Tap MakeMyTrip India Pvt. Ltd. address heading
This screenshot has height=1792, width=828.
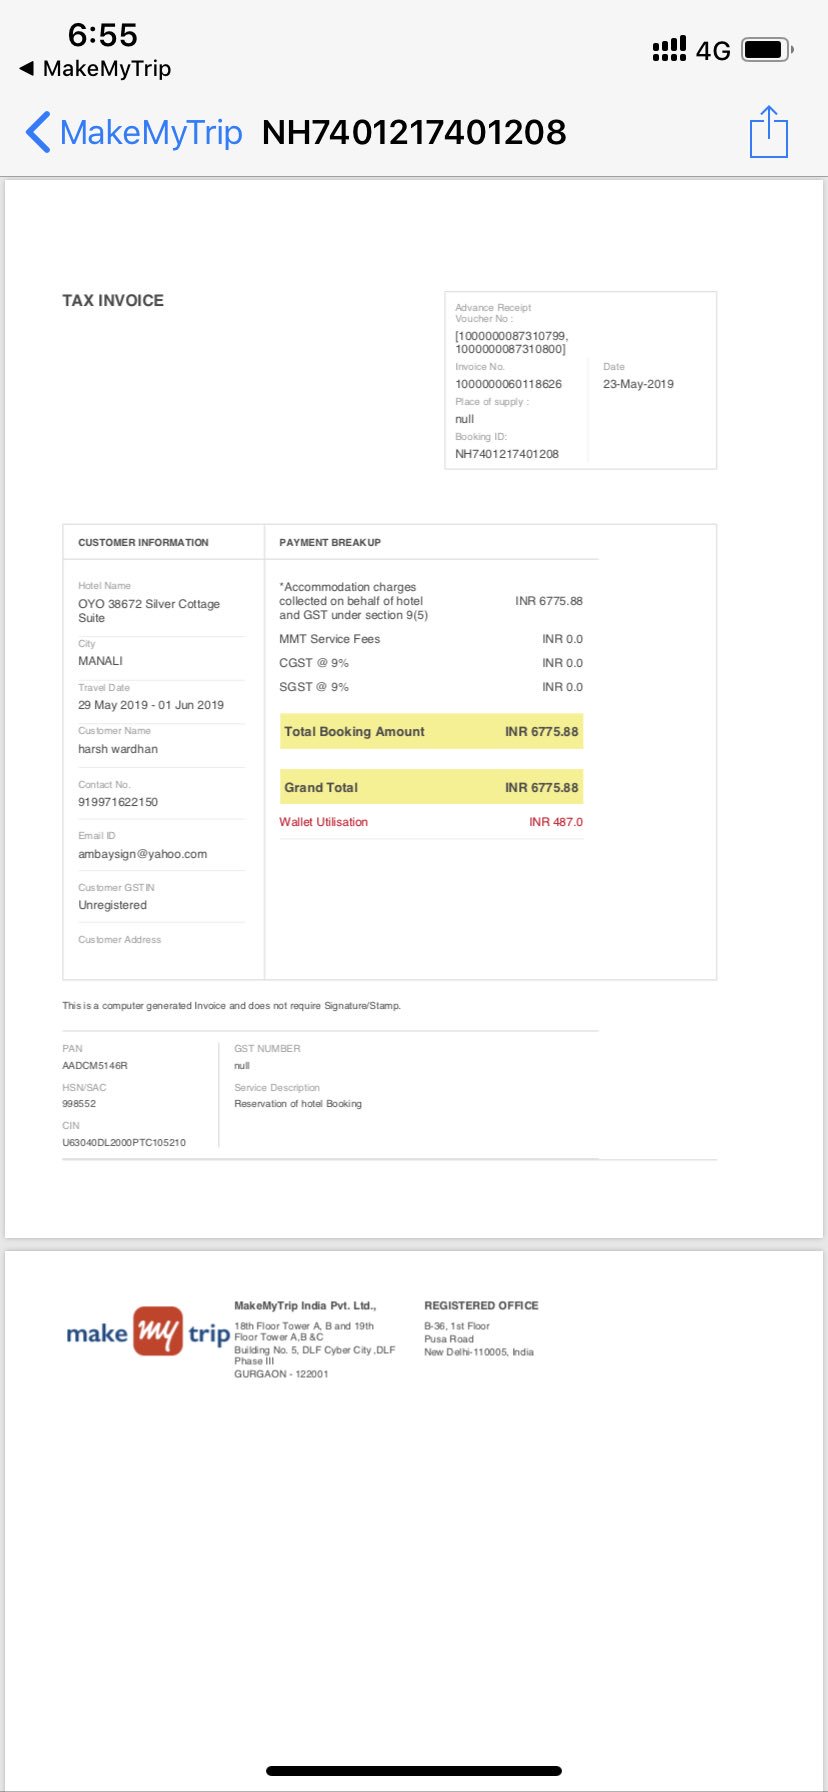(x=305, y=1306)
